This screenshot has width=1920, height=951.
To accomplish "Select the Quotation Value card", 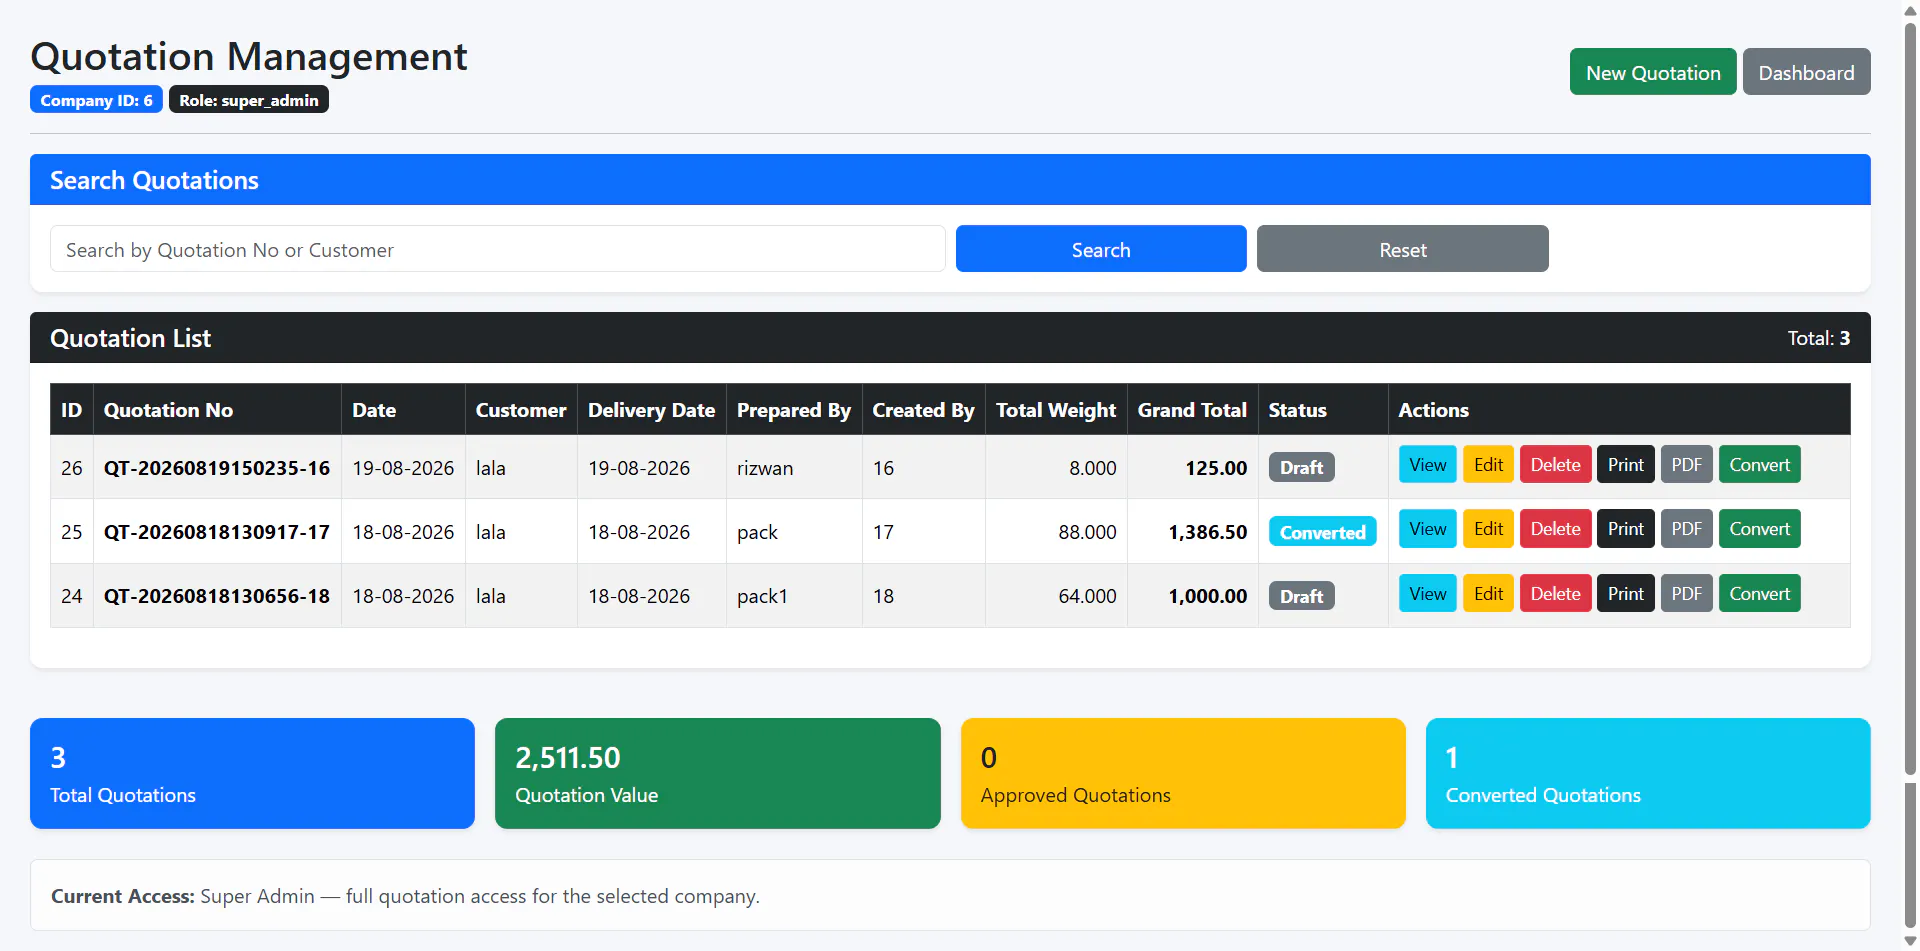I will (718, 773).
